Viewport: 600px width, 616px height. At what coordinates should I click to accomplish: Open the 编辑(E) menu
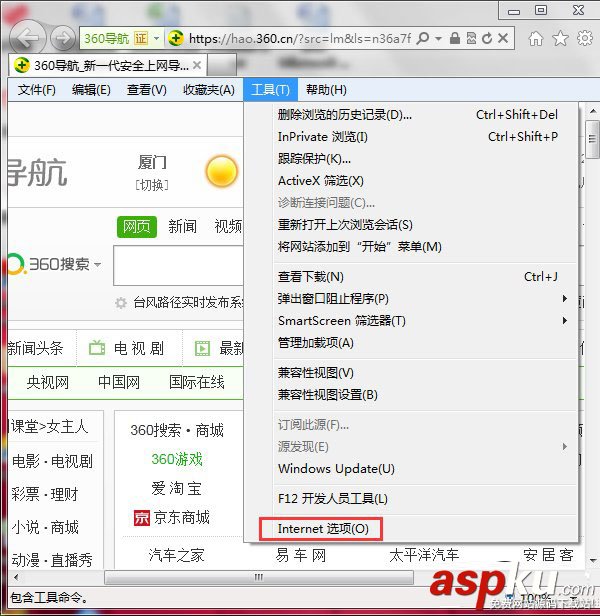pos(91,90)
